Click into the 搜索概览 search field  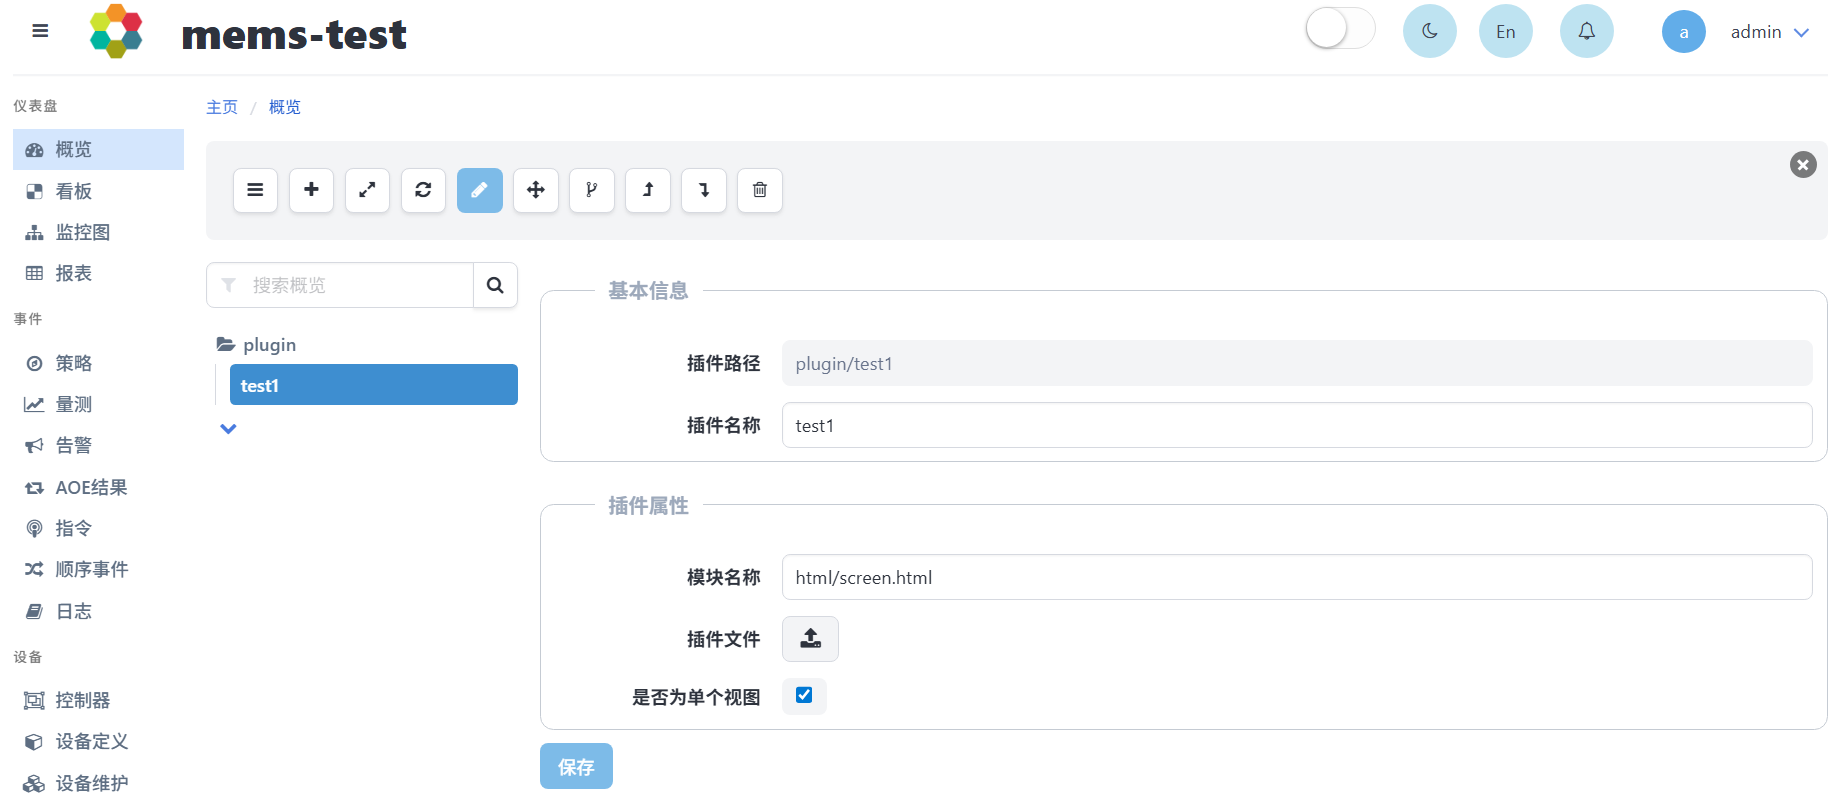point(340,285)
